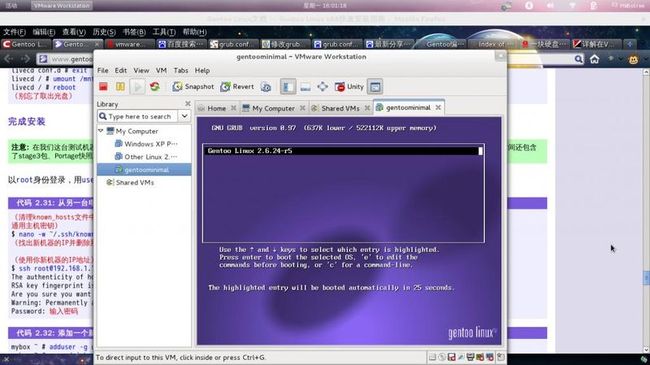650x365 pixels.
Task: Switch to the Index of Firefox tab
Action: coord(492,44)
